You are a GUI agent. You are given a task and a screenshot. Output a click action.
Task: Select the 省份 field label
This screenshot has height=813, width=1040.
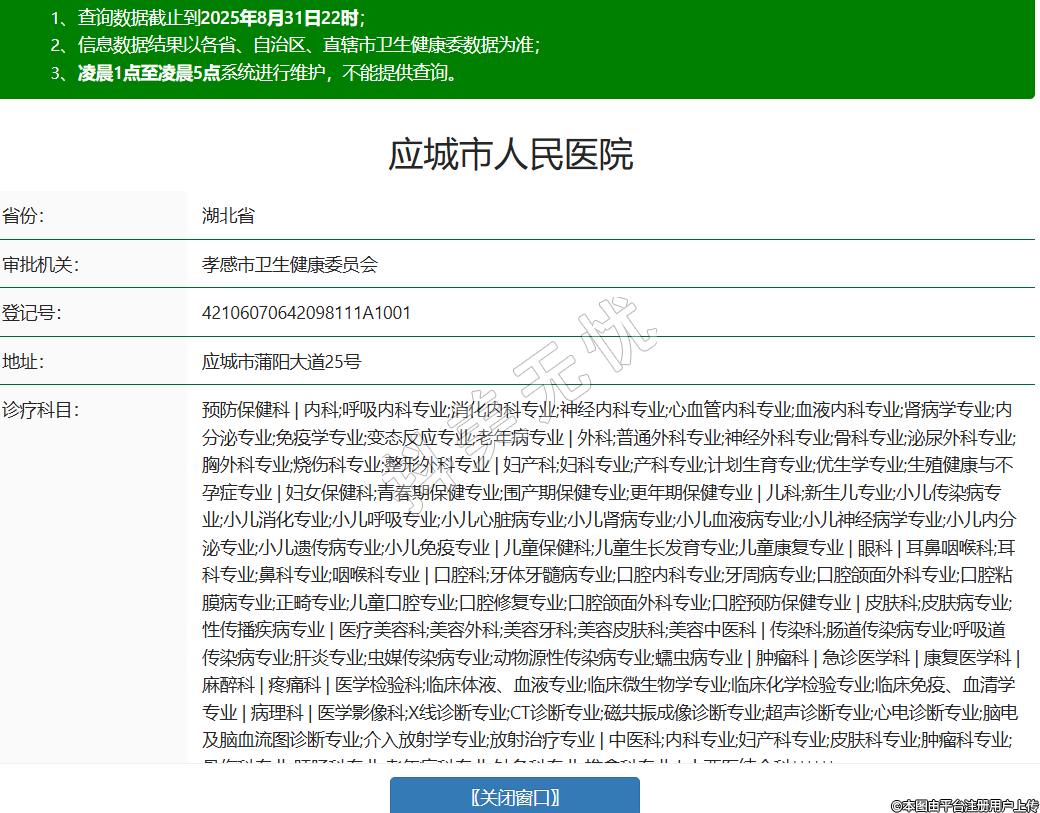(24, 216)
